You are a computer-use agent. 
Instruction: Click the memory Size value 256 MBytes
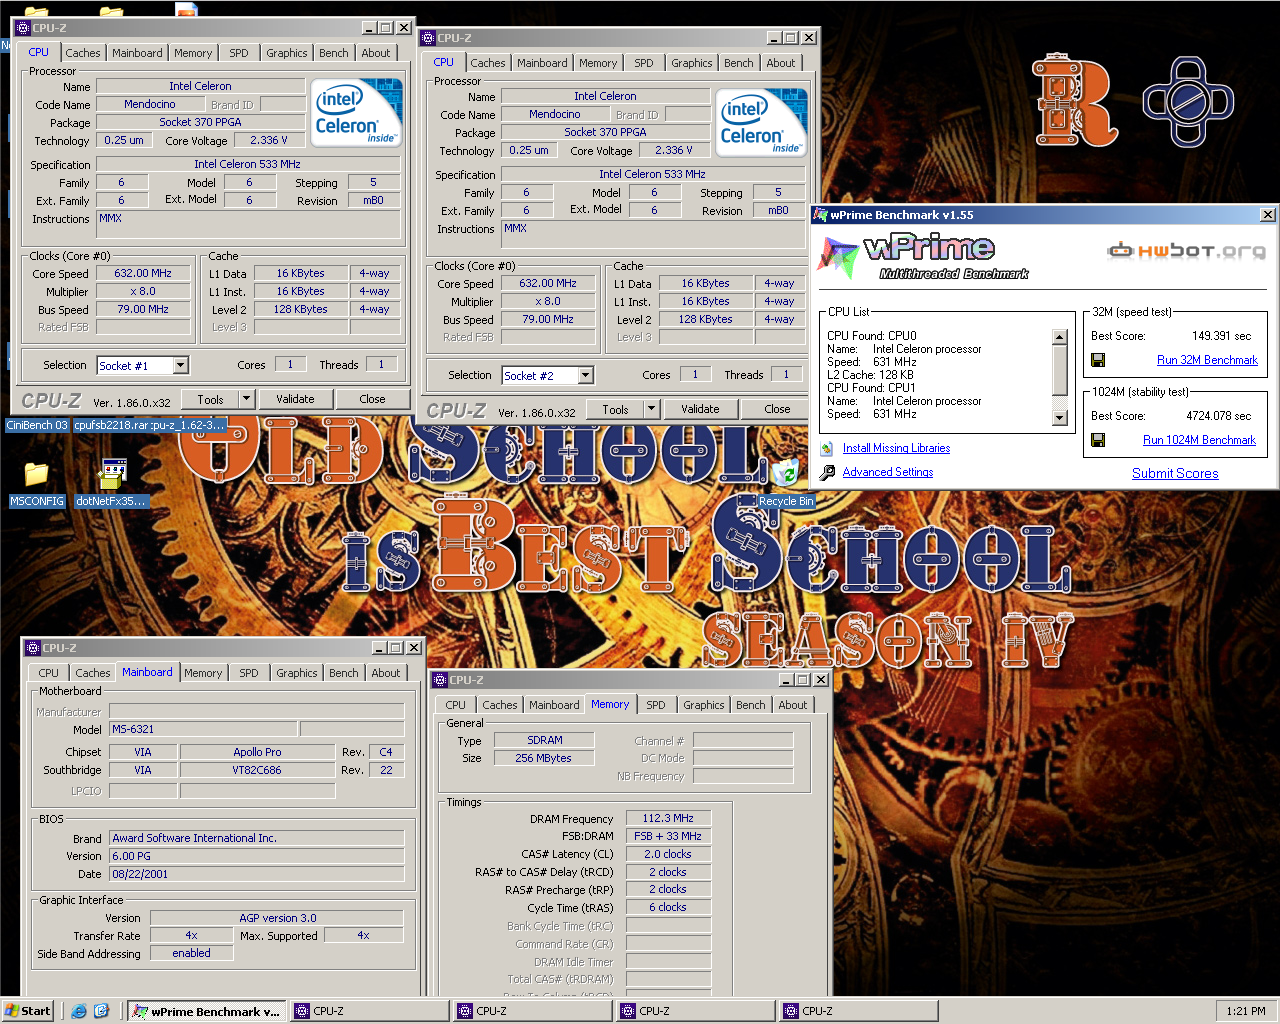[543, 758]
